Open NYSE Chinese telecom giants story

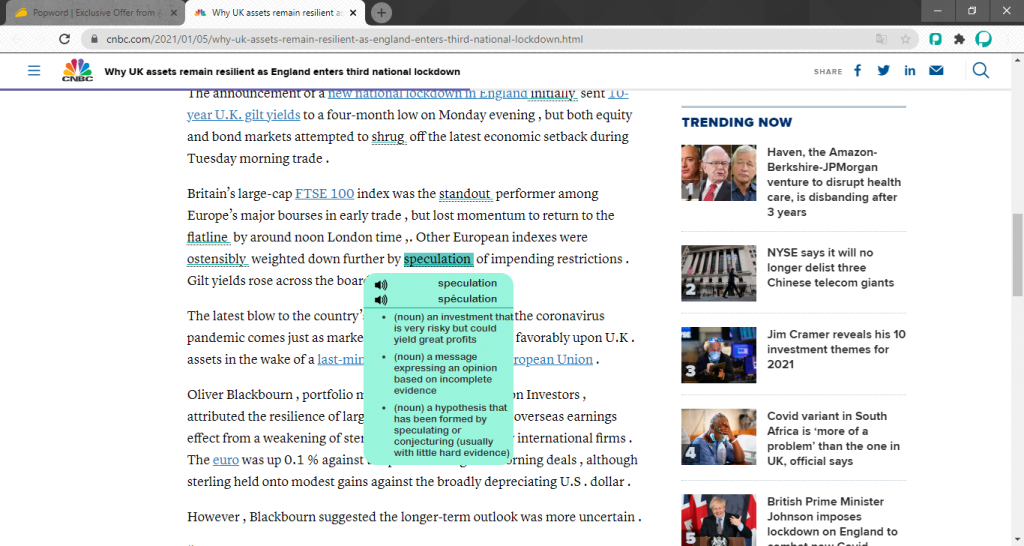pos(830,268)
